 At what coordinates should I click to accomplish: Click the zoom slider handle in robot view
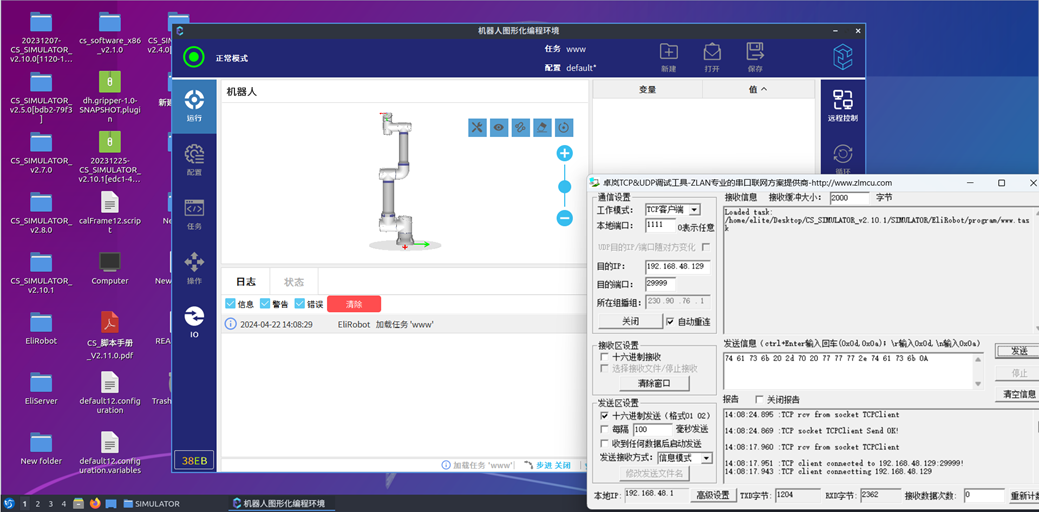click(x=564, y=186)
